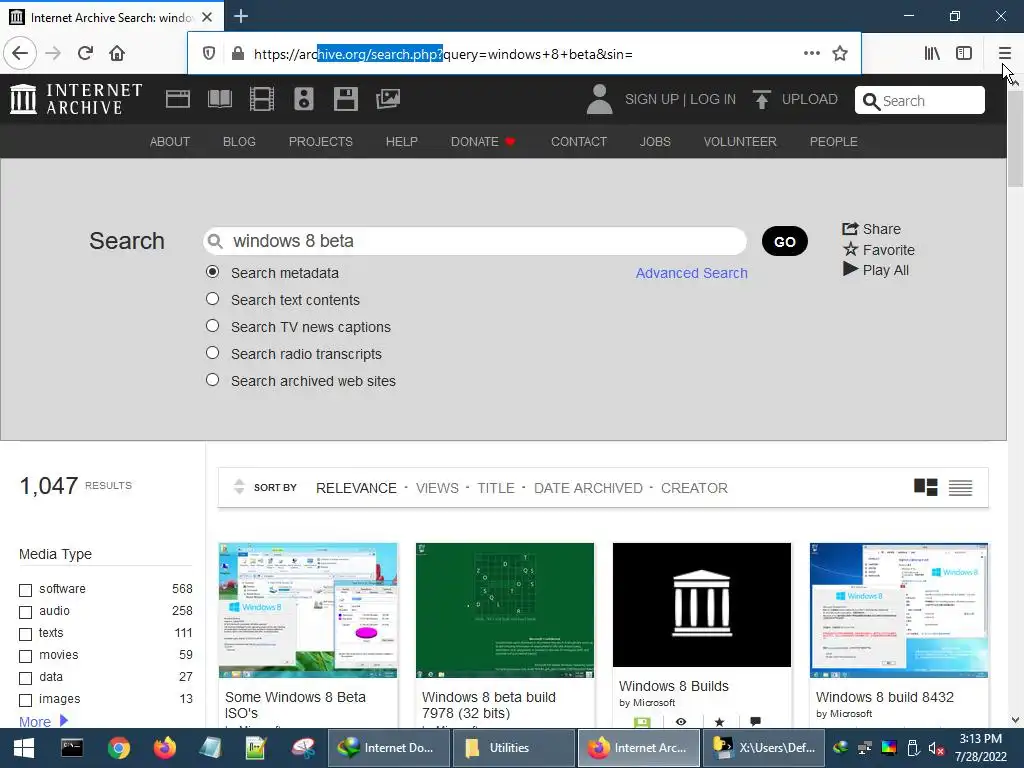Bookmark this page with star icon

tap(840, 54)
